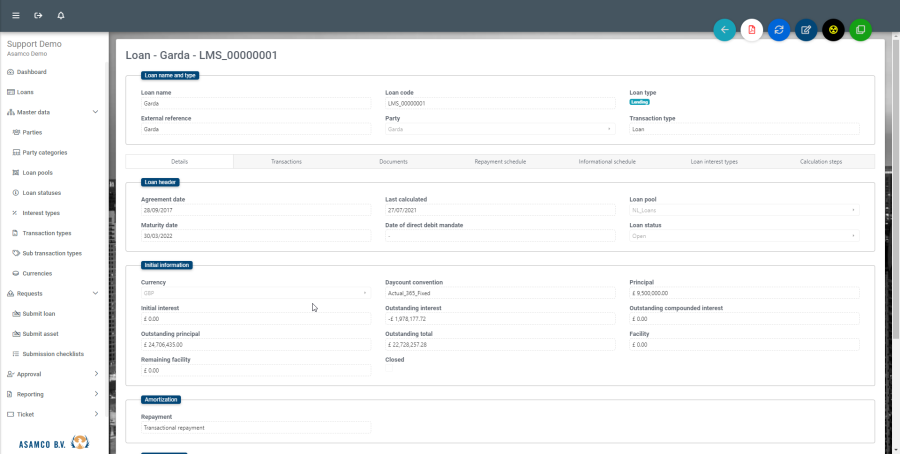Click the Loan name input field
This screenshot has height=454, width=900.
point(255,103)
